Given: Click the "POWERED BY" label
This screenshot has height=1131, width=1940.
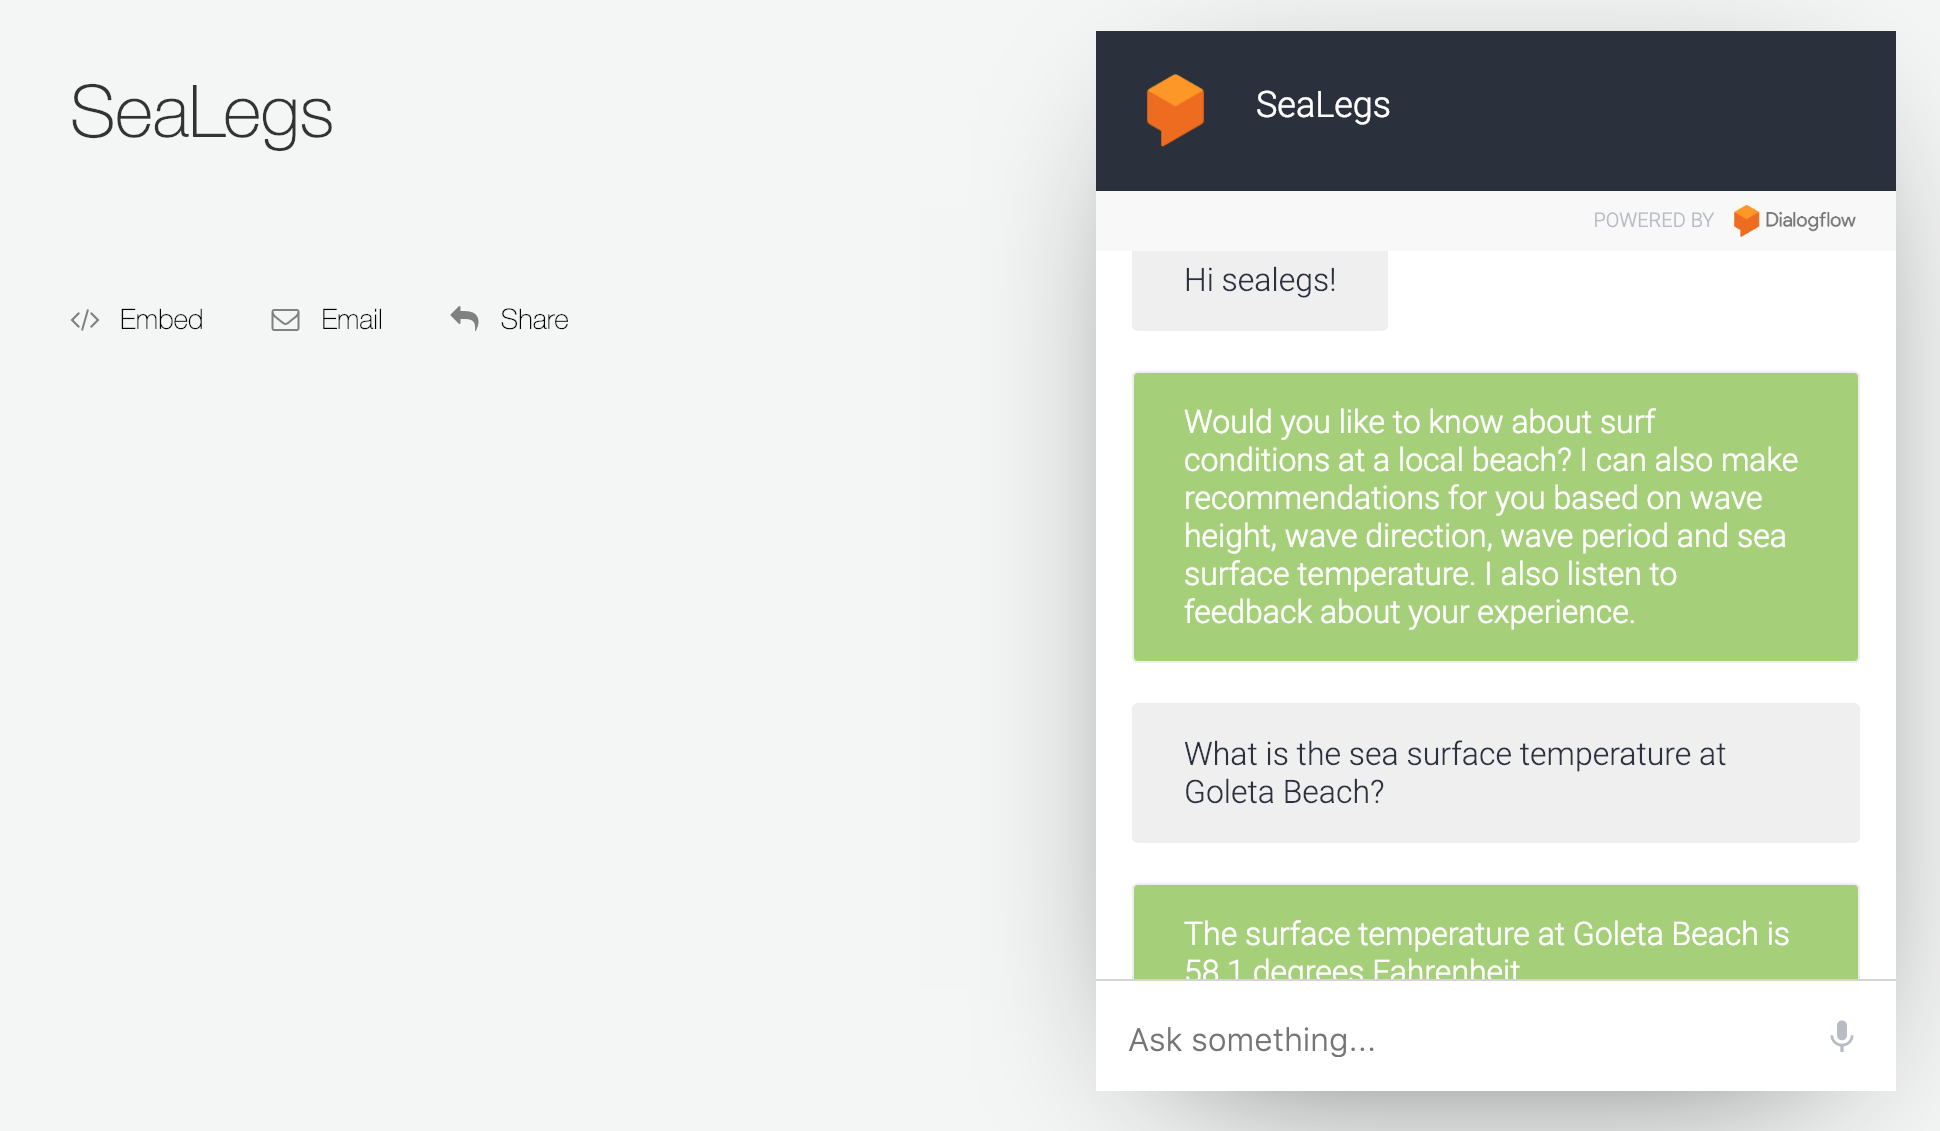Looking at the screenshot, I should click(x=1653, y=220).
